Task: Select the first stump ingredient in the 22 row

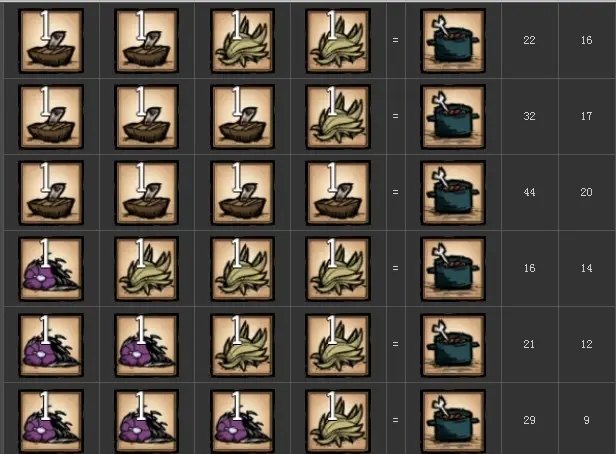Action: (x=51, y=40)
